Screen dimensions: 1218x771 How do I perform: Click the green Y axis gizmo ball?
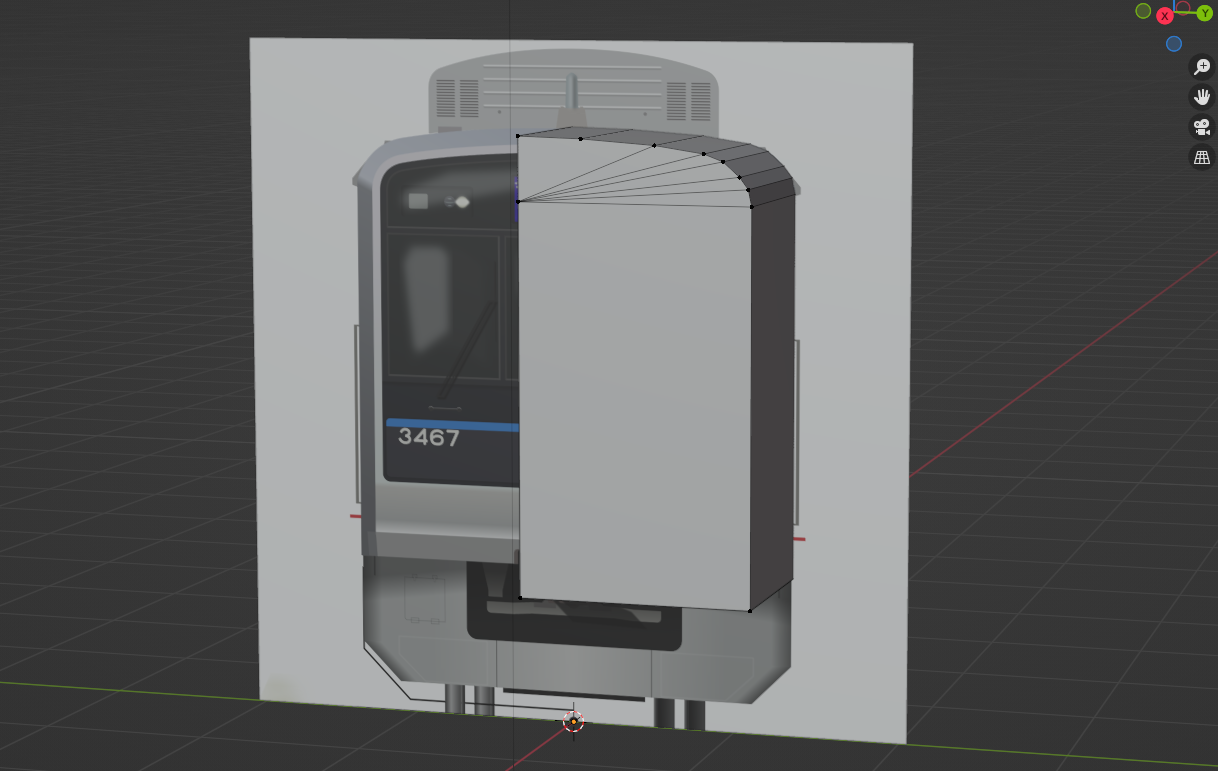pyautogui.click(x=1204, y=13)
